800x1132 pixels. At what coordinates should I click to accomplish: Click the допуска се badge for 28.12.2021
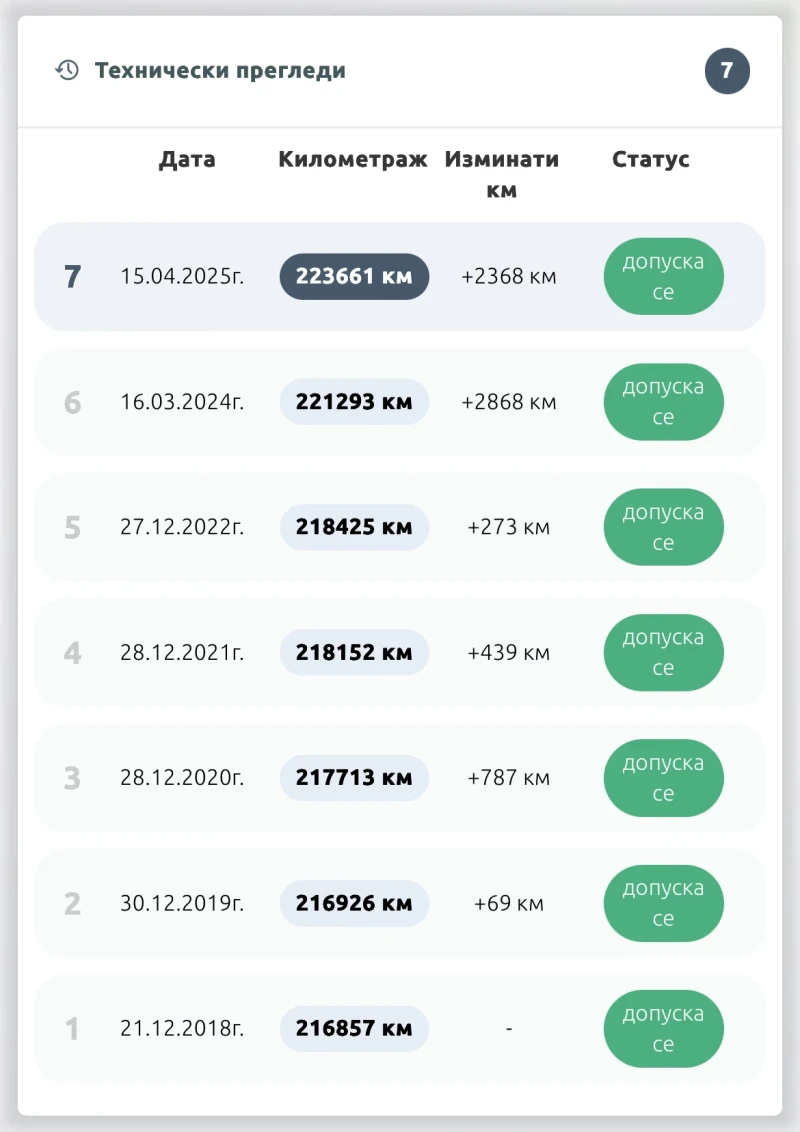(x=663, y=652)
